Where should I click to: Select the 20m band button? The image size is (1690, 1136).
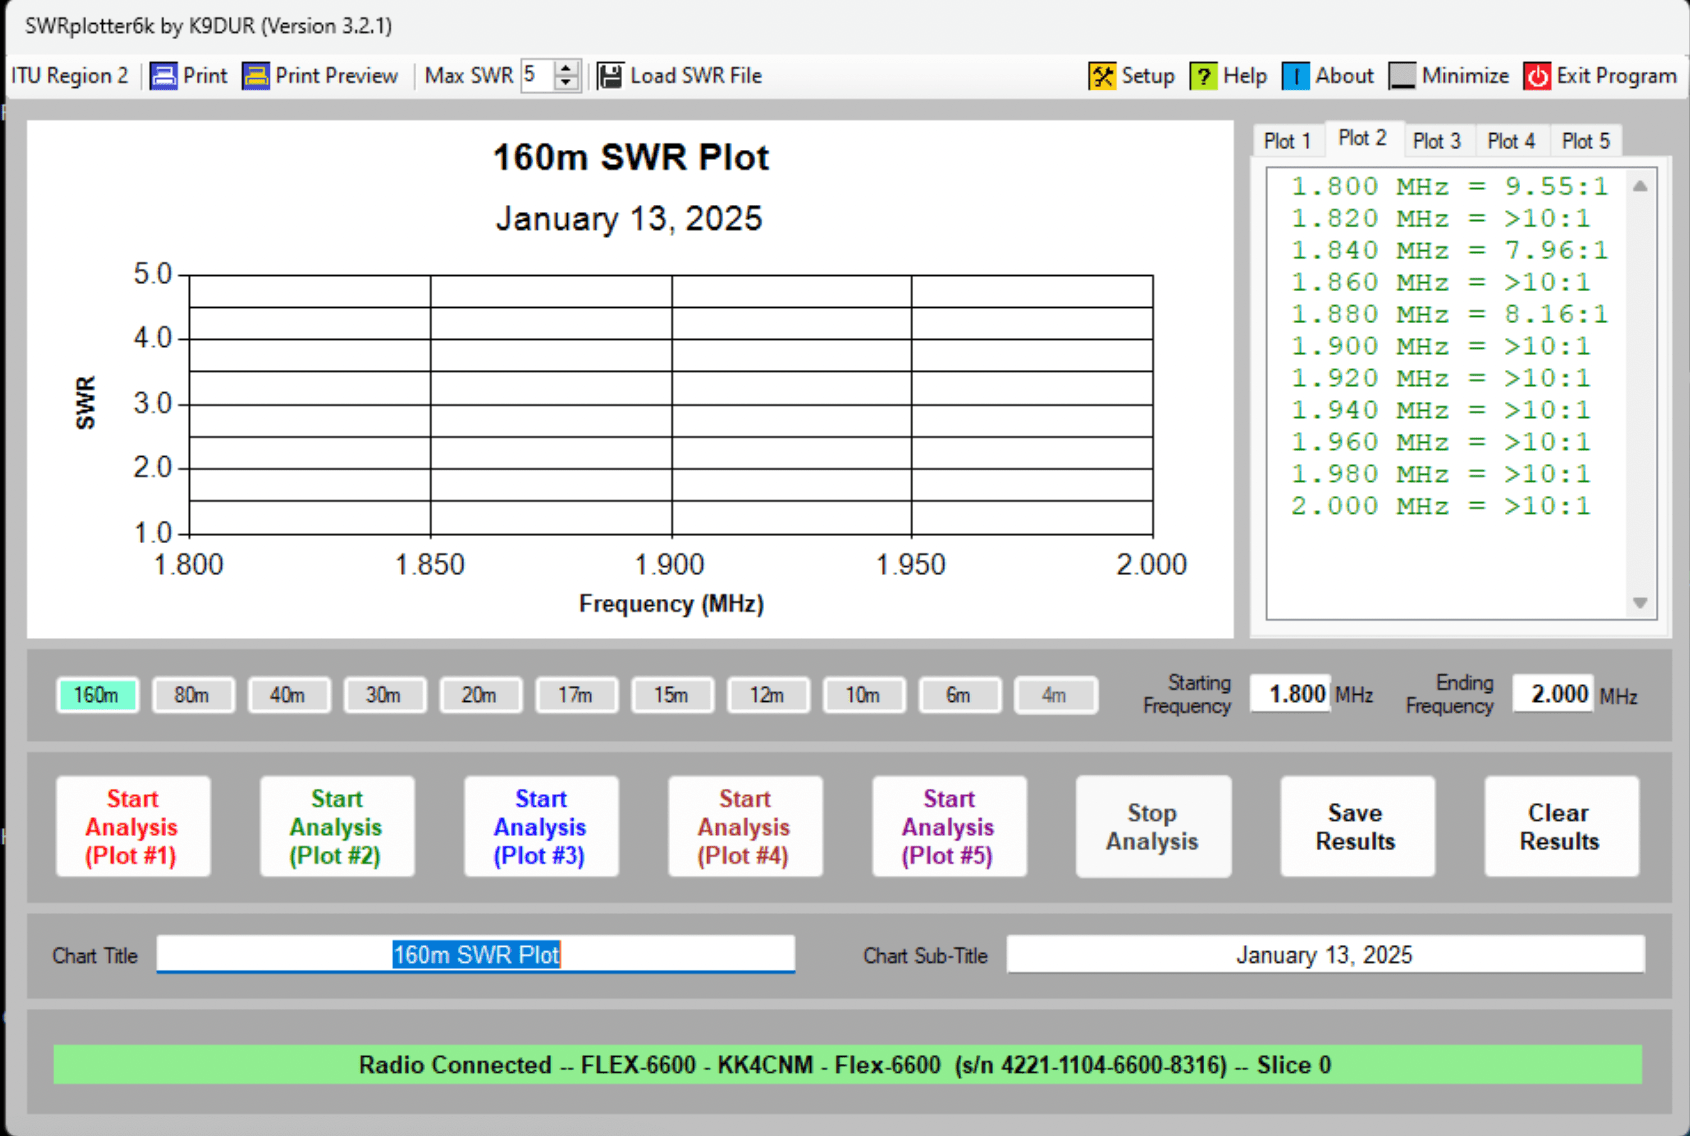click(x=481, y=695)
